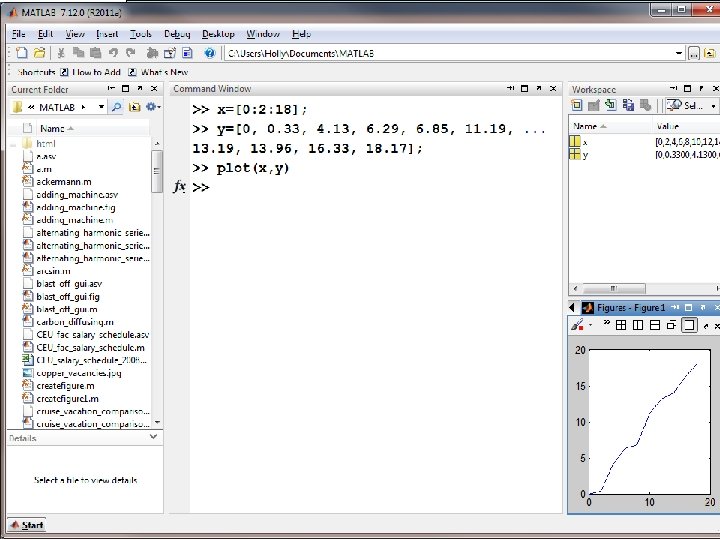This screenshot has width=720, height=540.
Task: Click the search icon in Current Folder
Action: tap(116, 106)
